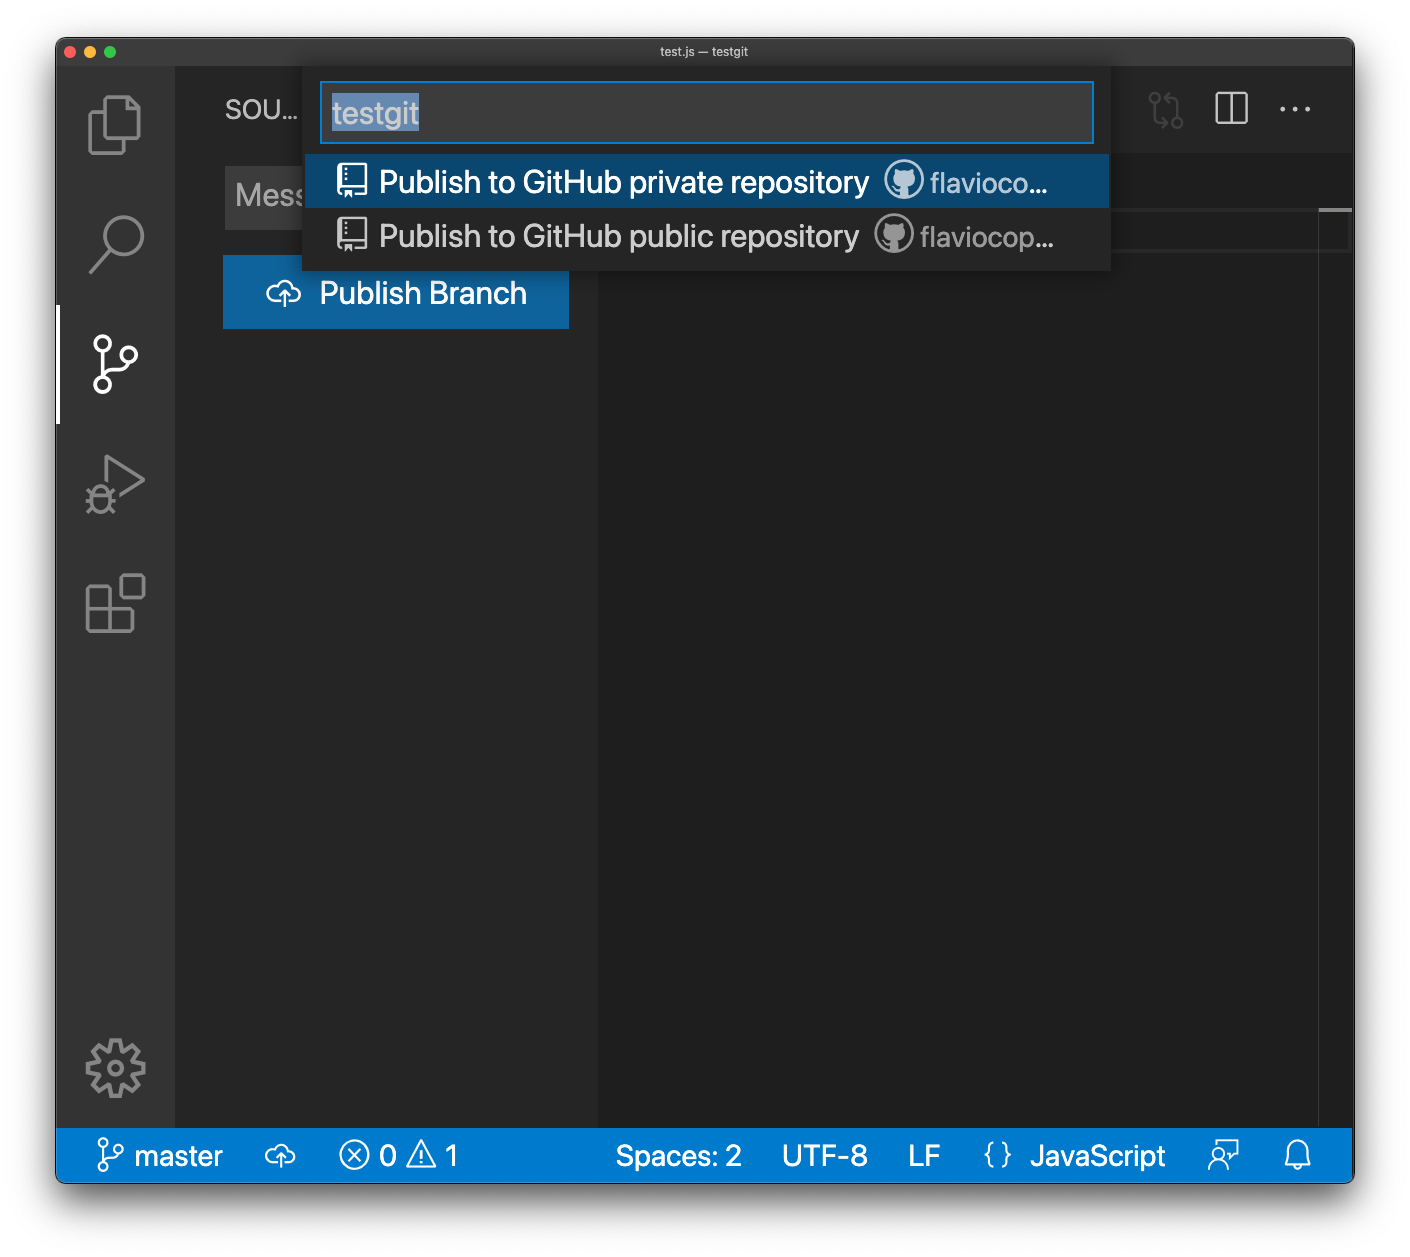Split the editor

pos(1231,109)
